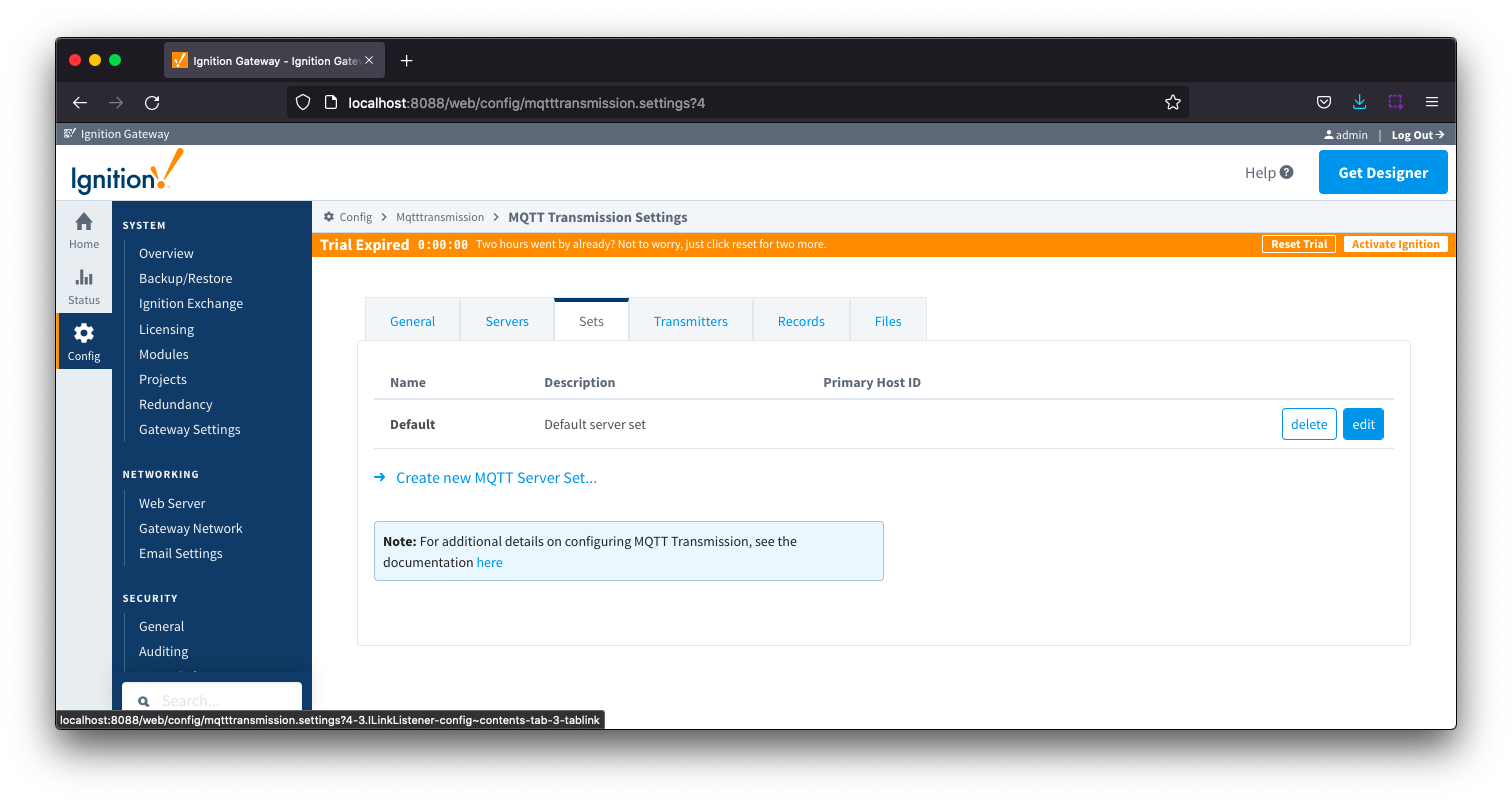The width and height of the screenshot is (1512, 803).
Task: Reload the page
Action: click(152, 102)
